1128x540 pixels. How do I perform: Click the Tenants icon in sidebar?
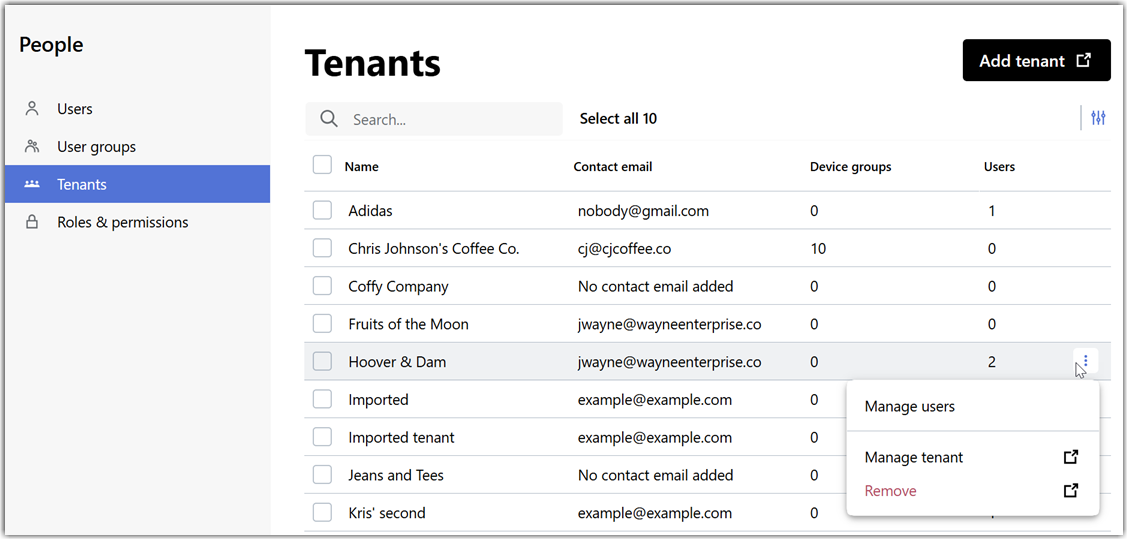click(x=32, y=185)
